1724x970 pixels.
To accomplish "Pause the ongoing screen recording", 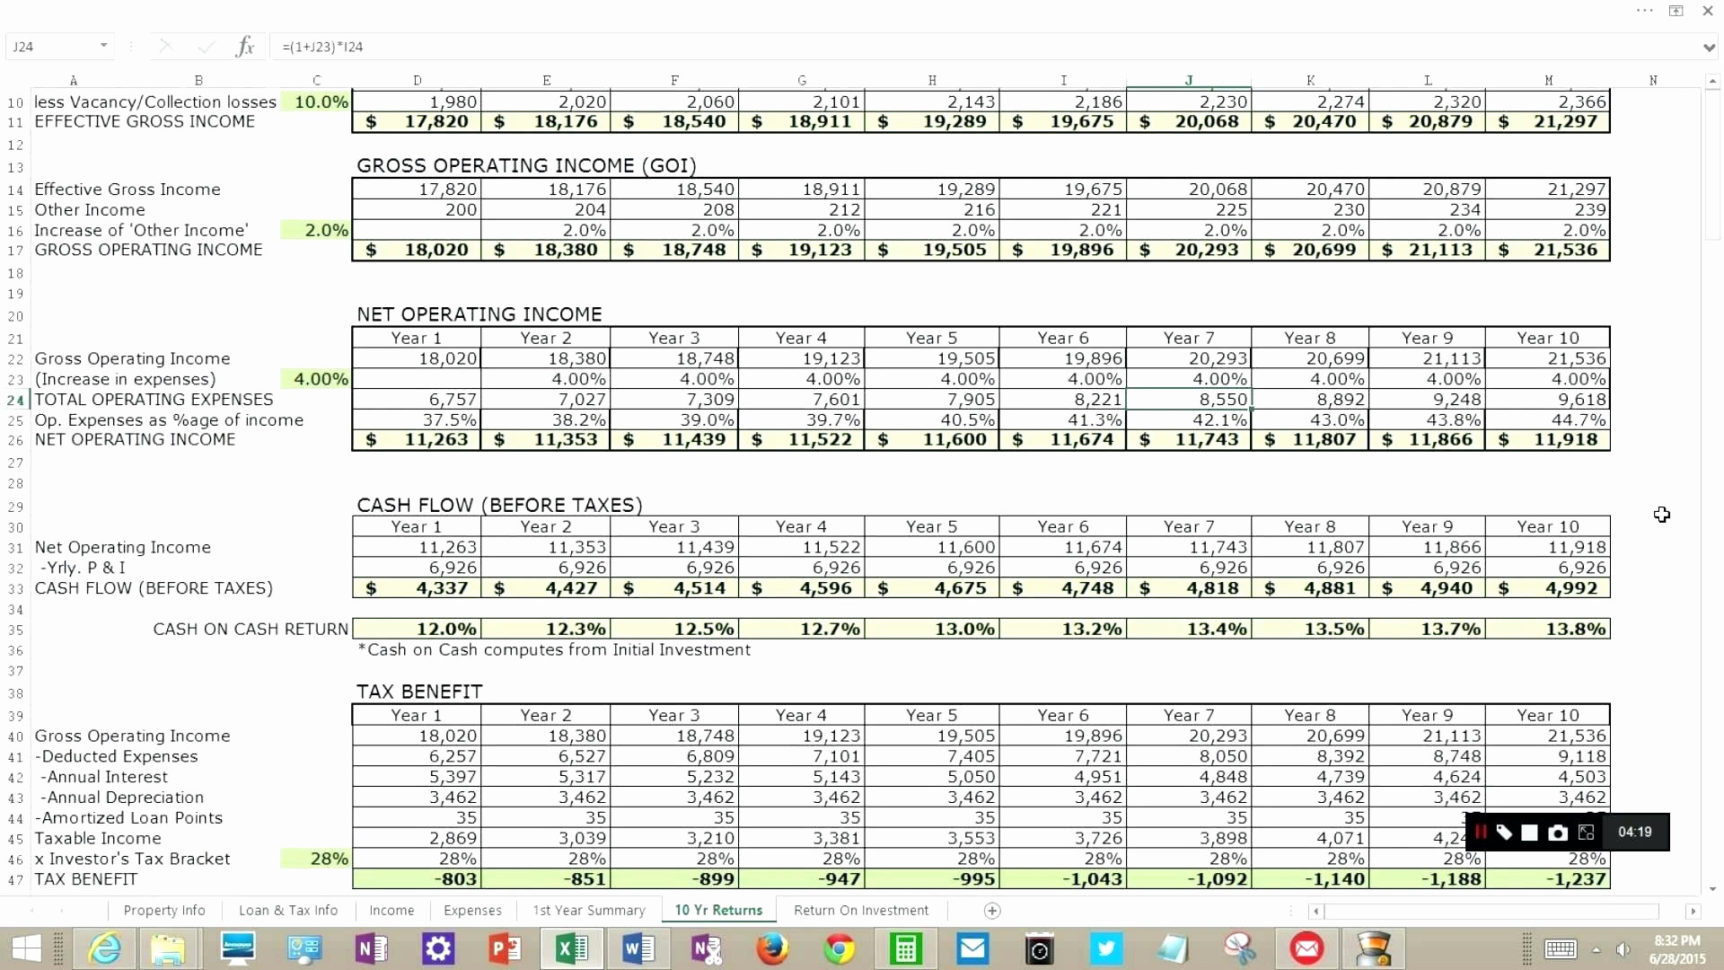I will pos(1481,831).
